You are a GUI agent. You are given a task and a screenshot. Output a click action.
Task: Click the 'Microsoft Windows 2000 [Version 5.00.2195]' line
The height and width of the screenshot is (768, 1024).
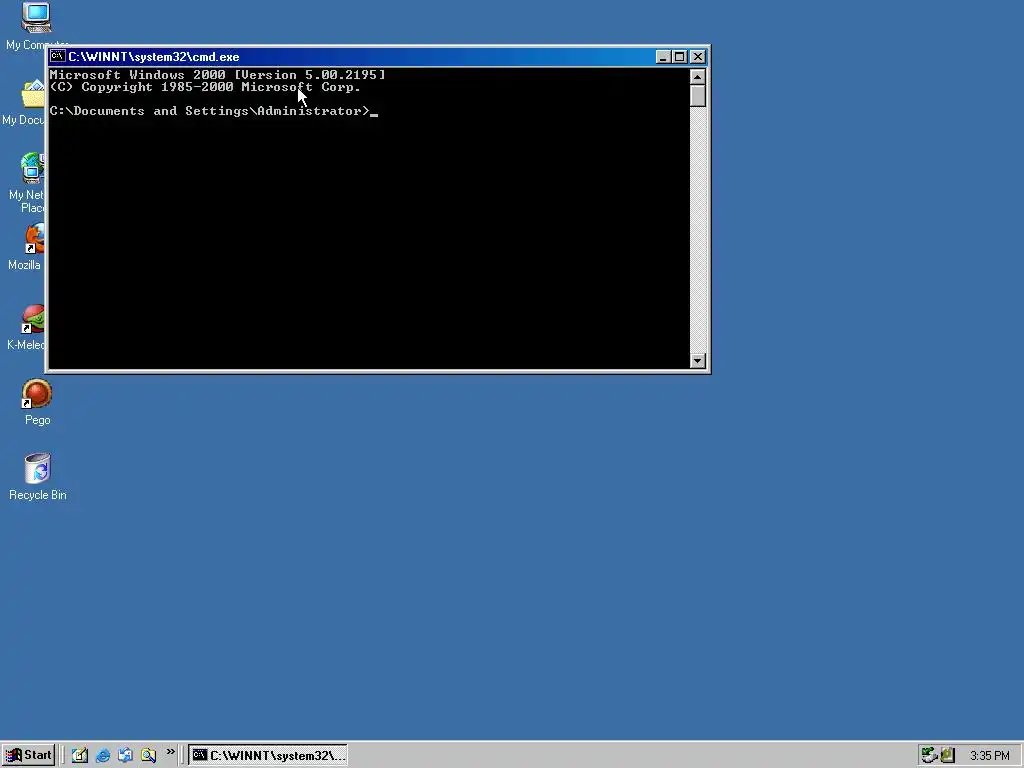click(217, 75)
